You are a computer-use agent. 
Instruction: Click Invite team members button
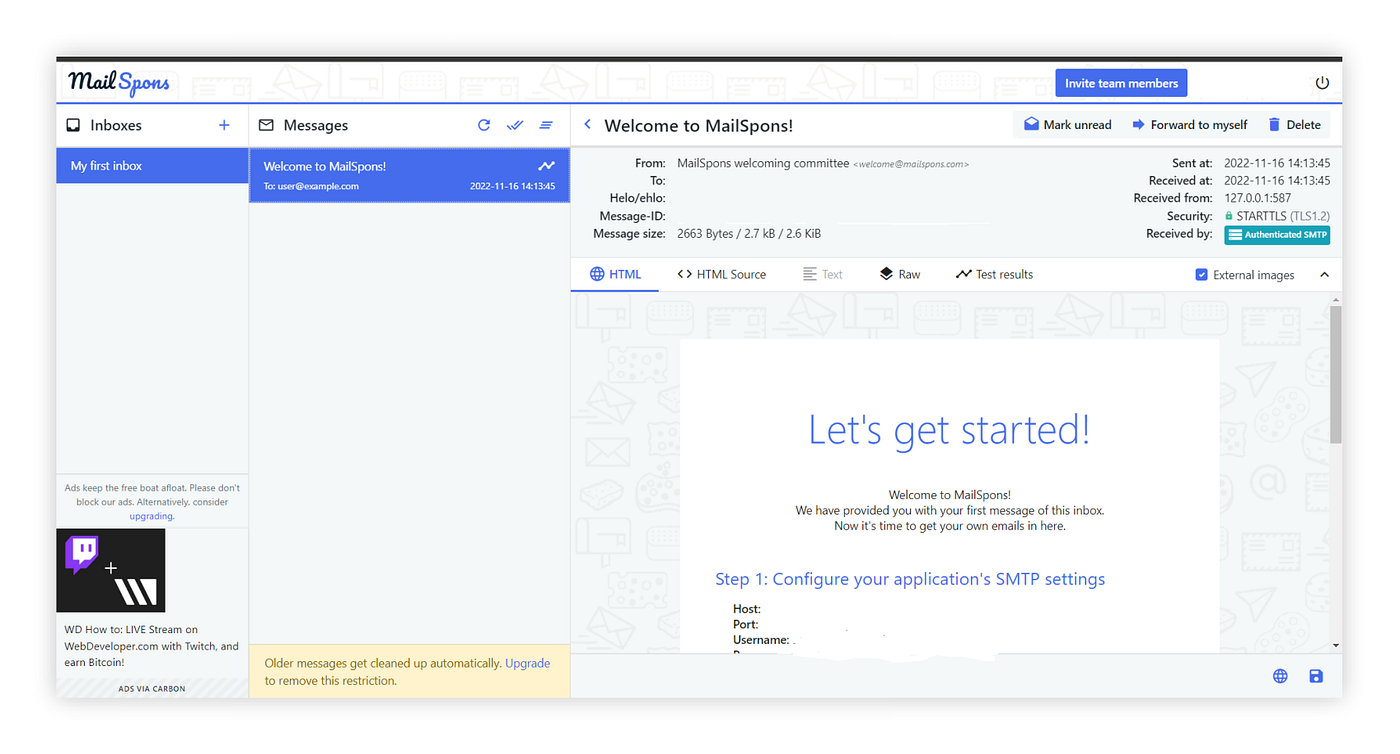pyautogui.click(x=1121, y=83)
